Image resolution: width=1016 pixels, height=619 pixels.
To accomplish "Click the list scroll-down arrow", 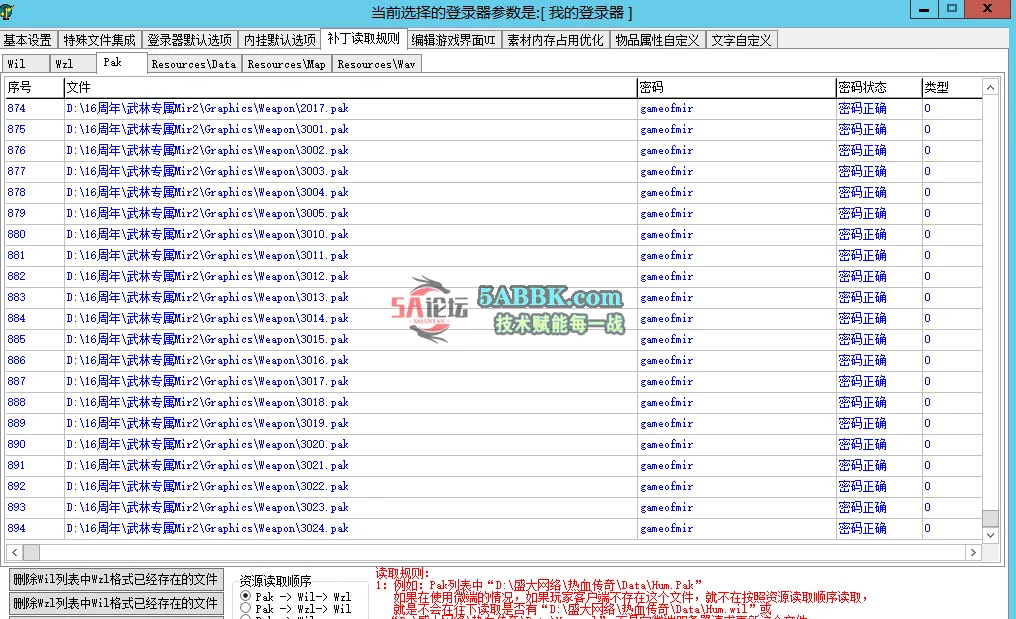I will [x=990, y=535].
